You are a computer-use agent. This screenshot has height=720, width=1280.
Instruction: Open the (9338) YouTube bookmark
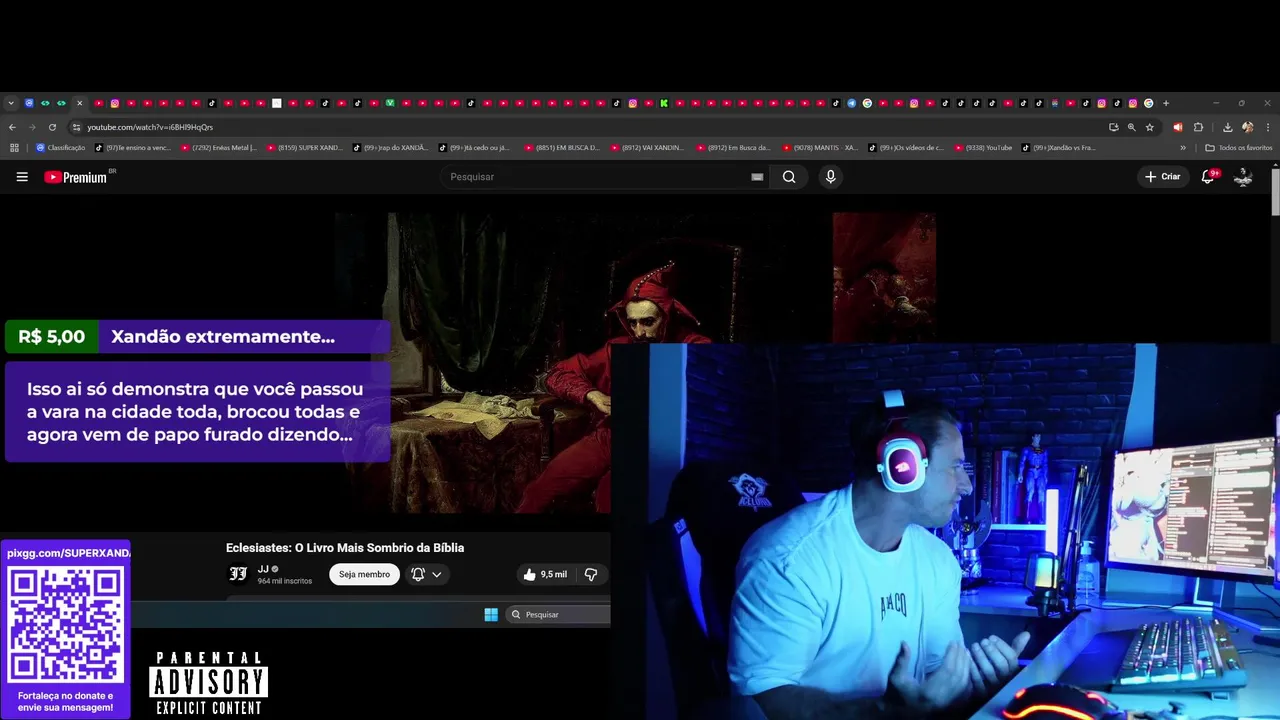[984, 148]
